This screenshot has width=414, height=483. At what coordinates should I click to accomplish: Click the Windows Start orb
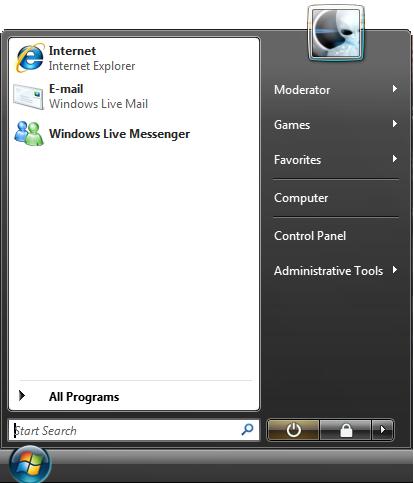tap(30, 464)
